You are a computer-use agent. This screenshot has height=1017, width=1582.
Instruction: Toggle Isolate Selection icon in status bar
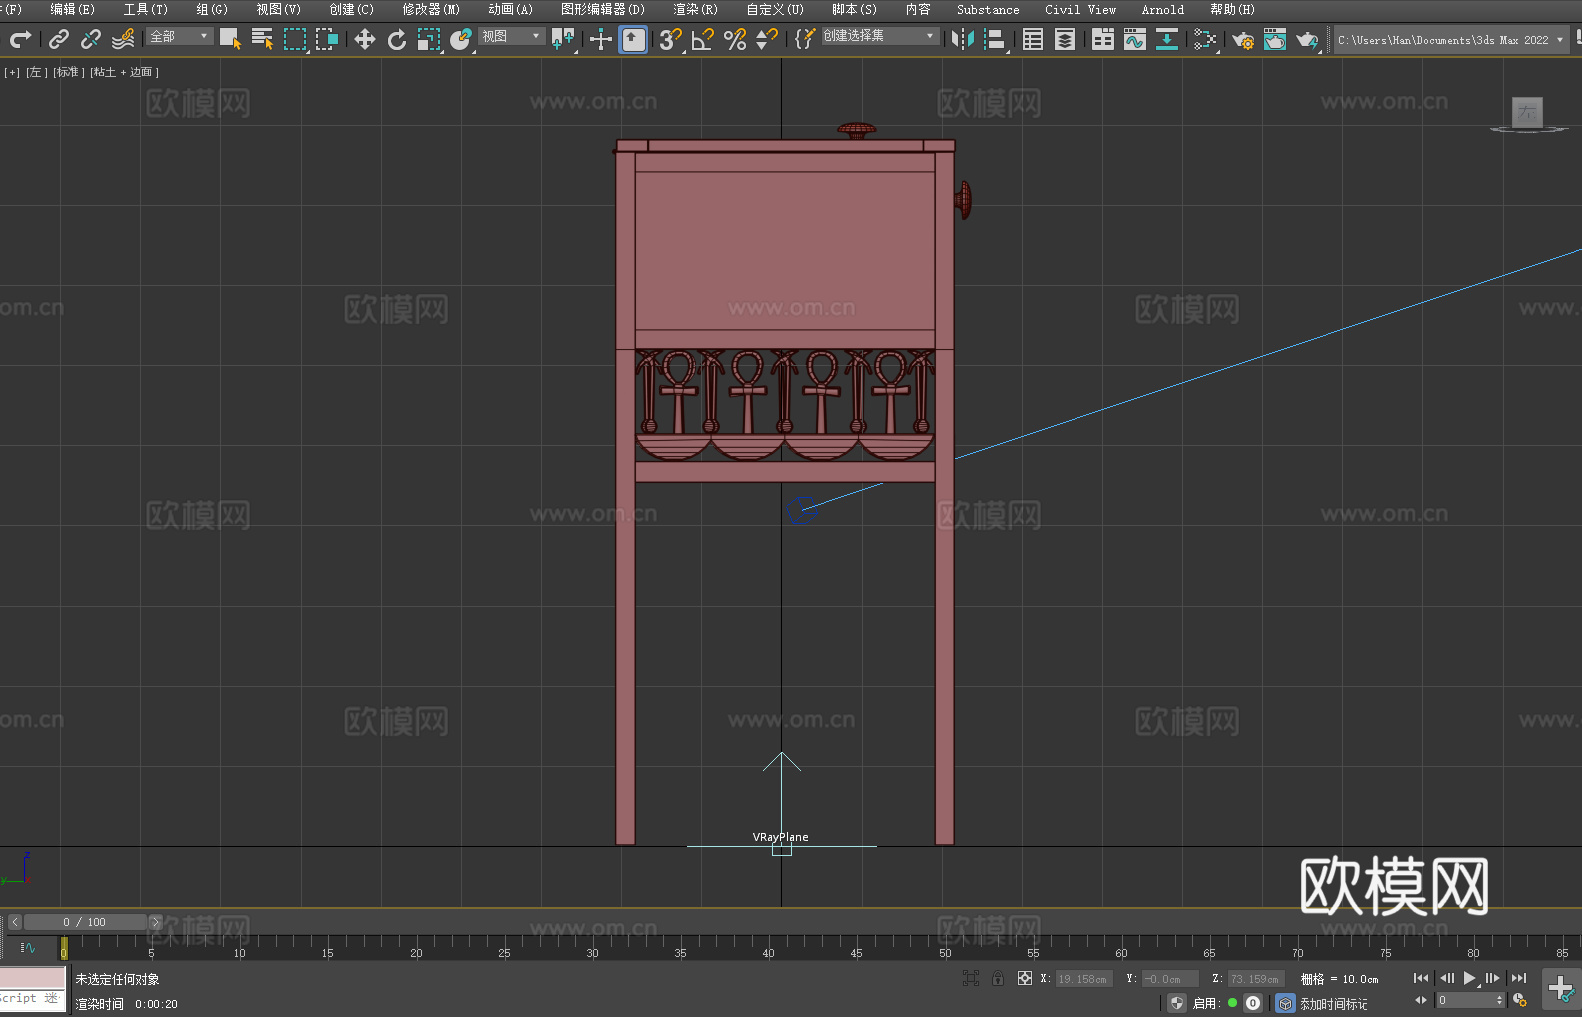970,978
